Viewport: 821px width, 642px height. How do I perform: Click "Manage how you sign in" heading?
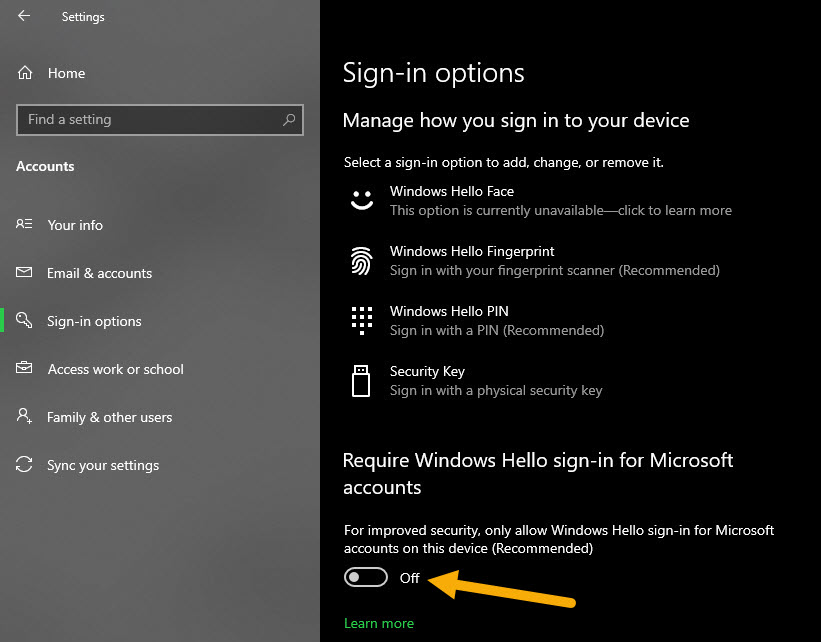pyautogui.click(x=516, y=120)
